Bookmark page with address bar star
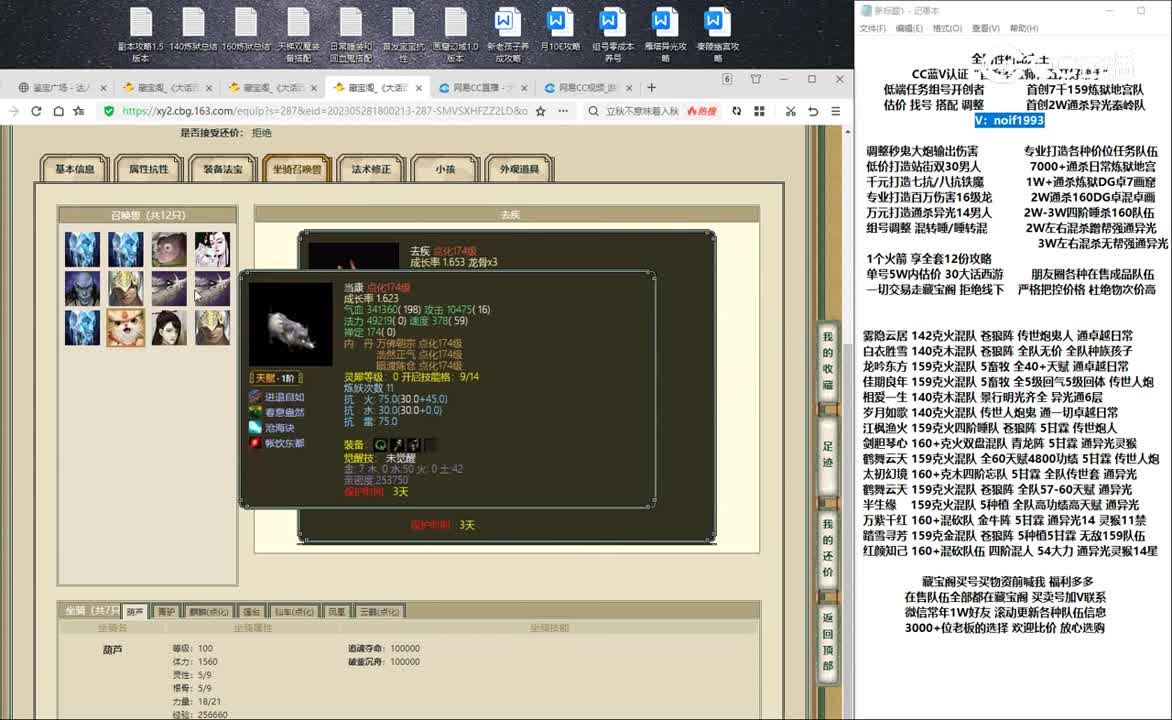Image resolution: width=1172 pixels, height=720 pixels. coord(540,111)
